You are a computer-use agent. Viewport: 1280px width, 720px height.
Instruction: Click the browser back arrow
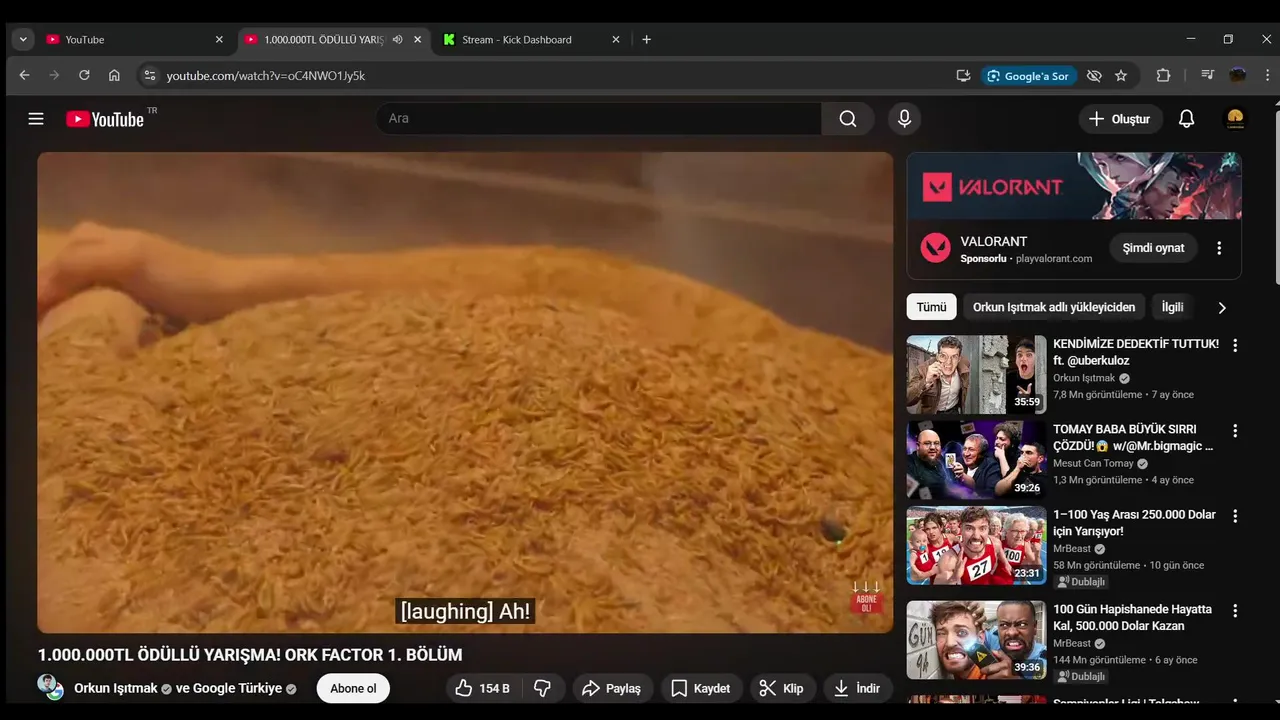24,75
